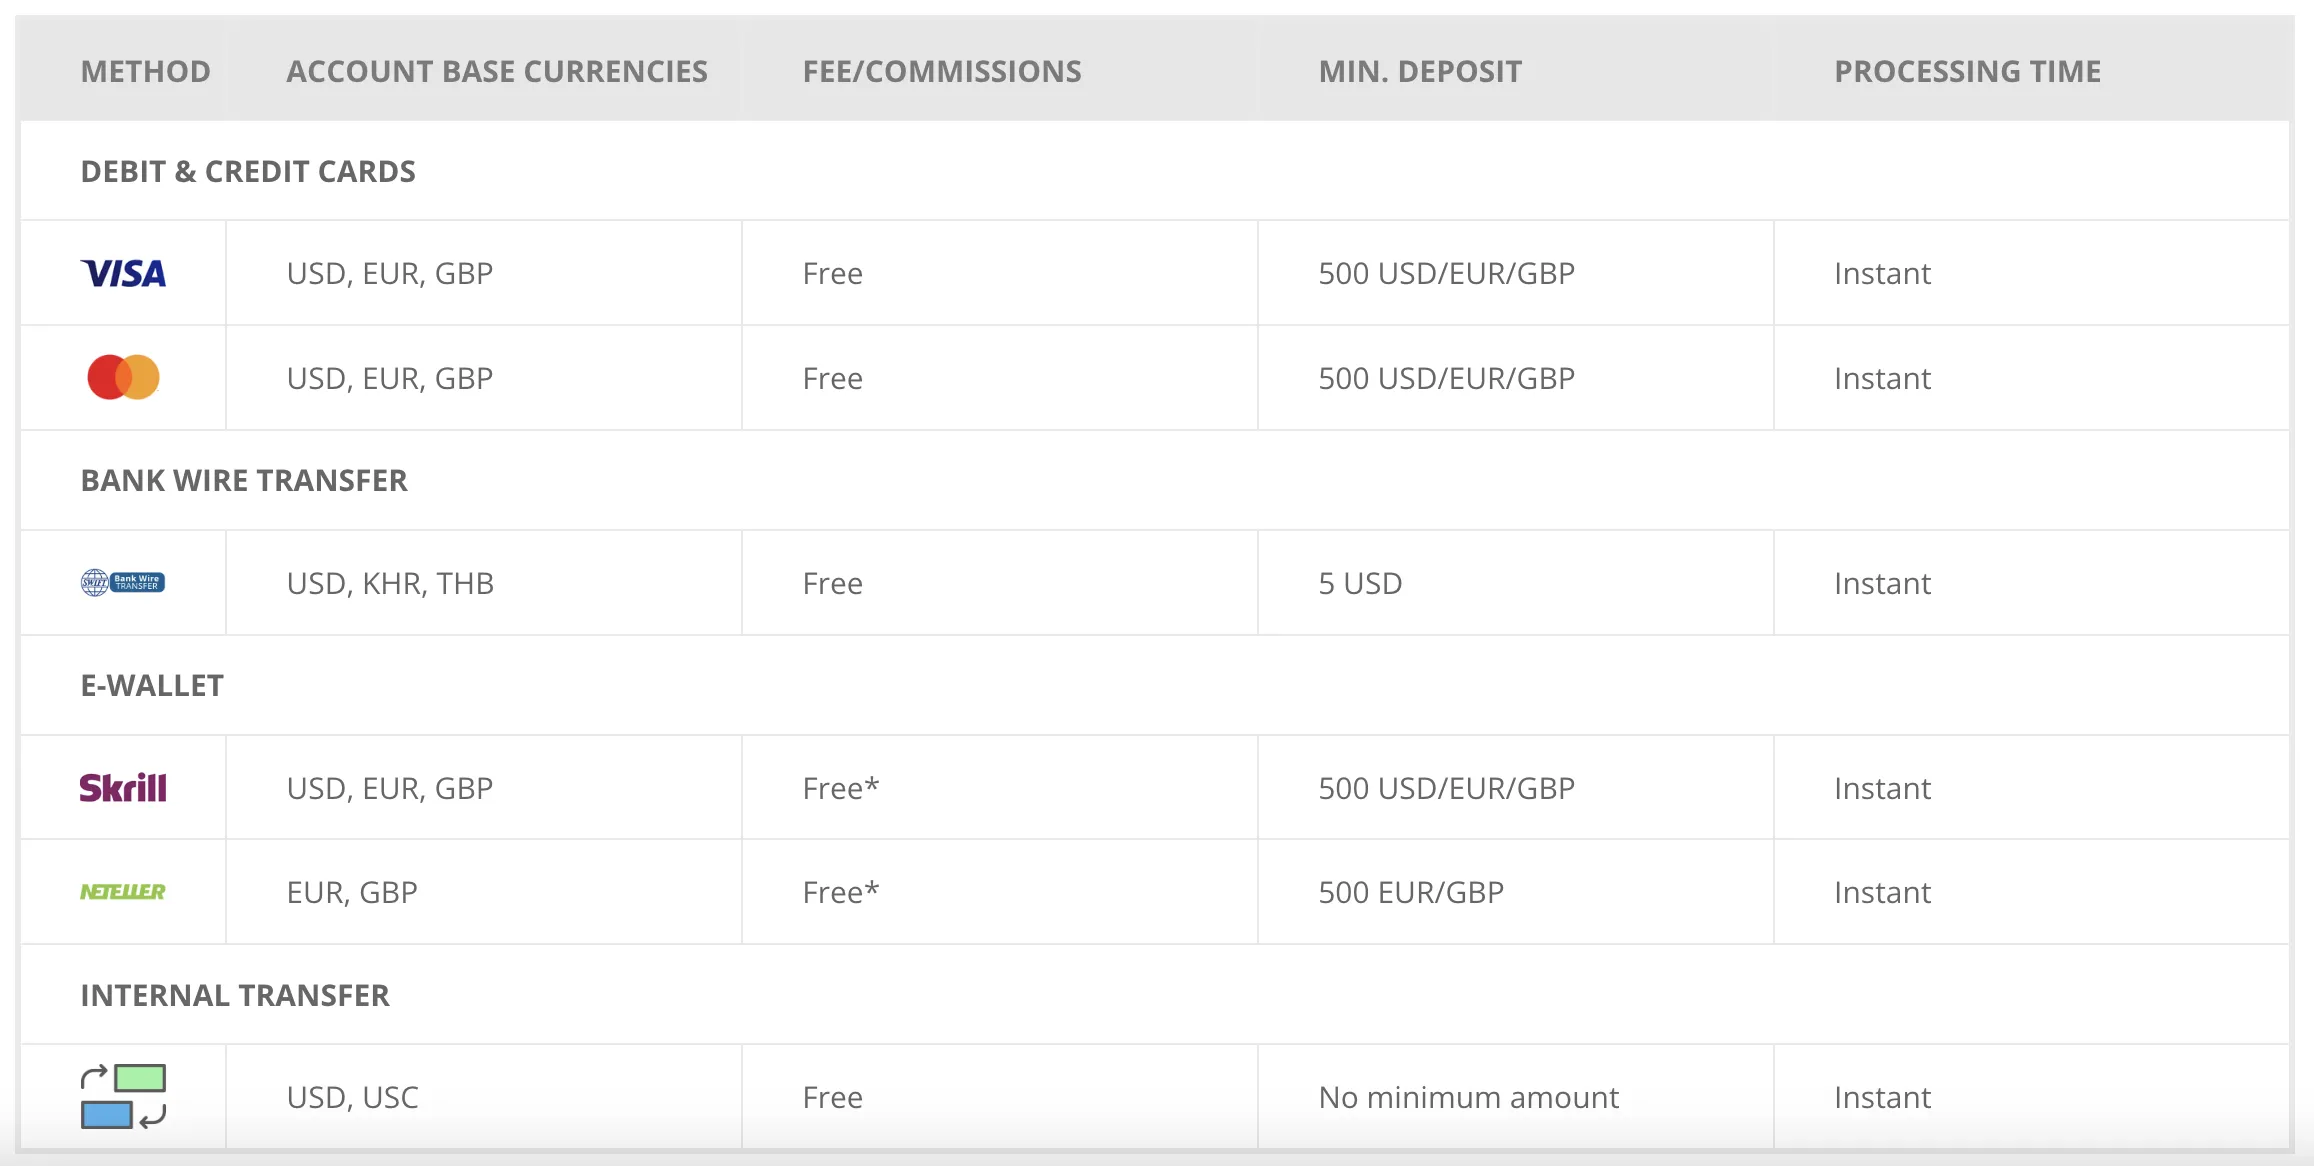Click the METHOD column header
The height and width of the screenshot is (1166, 2314).
tap(146, 71)
